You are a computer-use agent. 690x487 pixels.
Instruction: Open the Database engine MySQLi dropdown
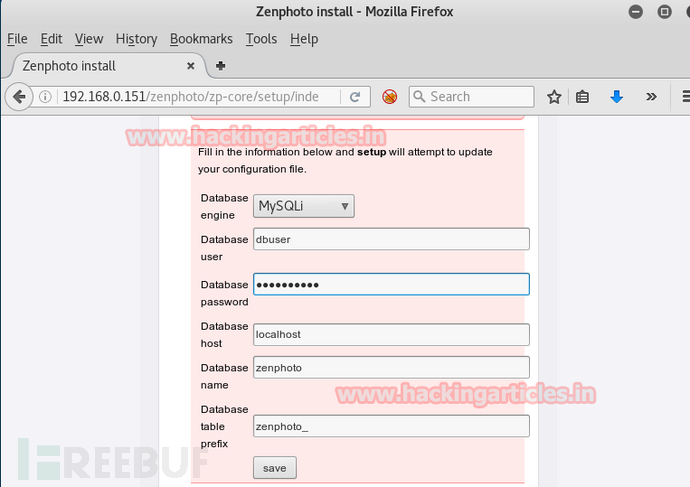tap(304, 206)
